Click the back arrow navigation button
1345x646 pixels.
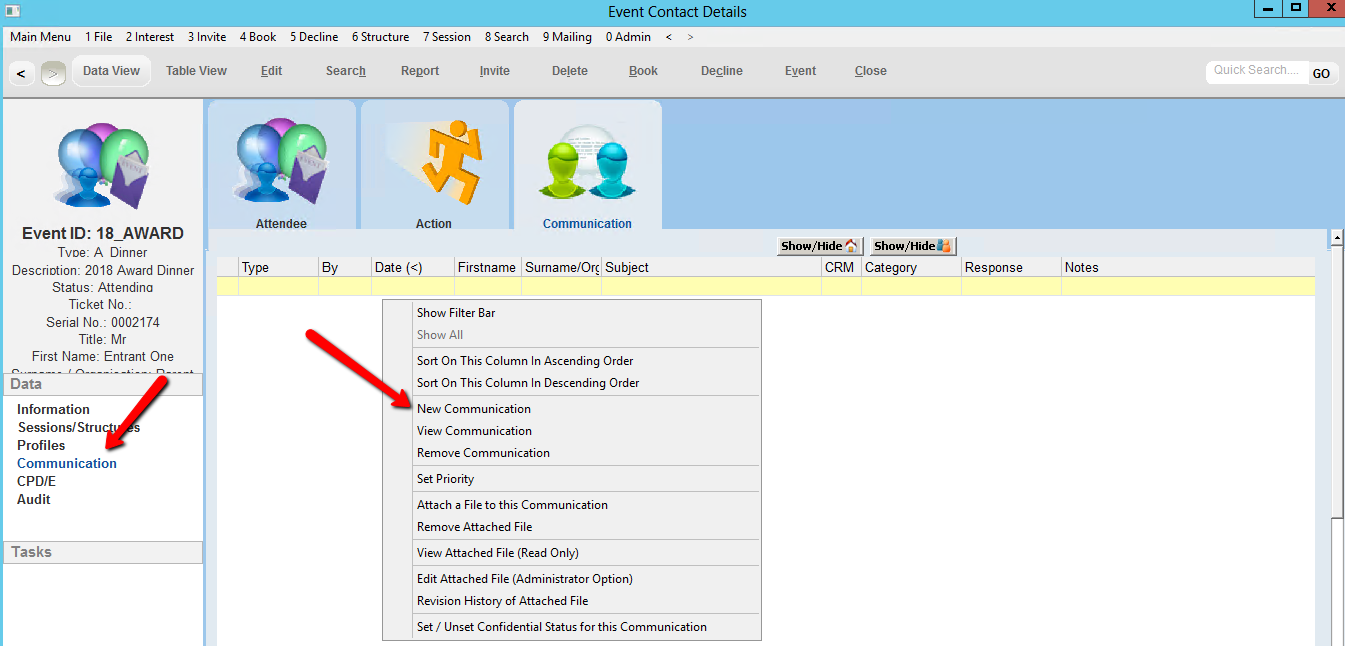click(x=21, y=73)
